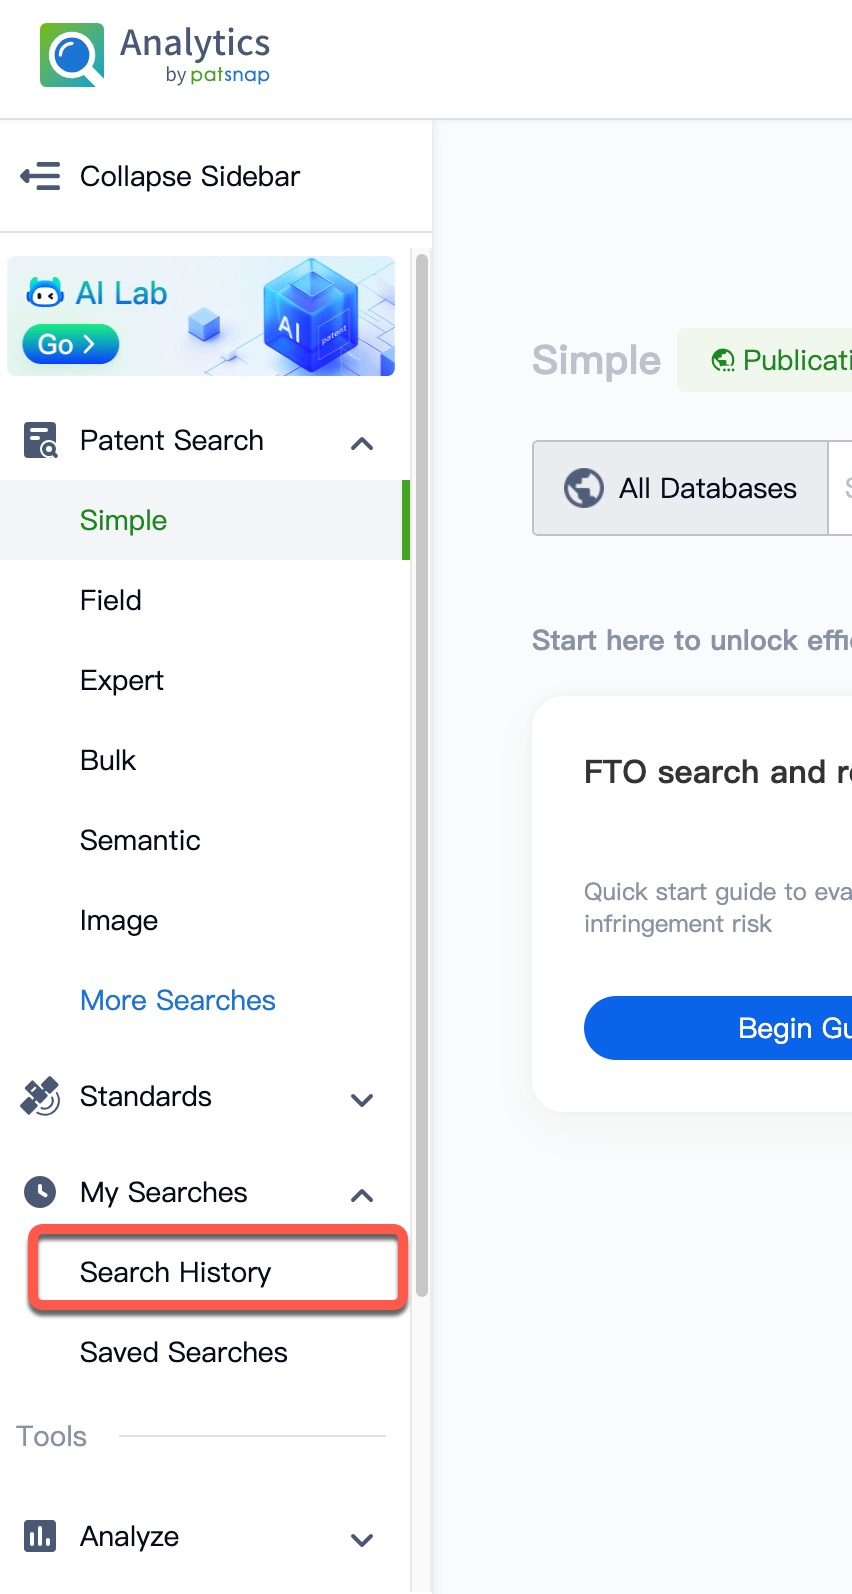Click the My Searches clock icon
This screenshot has height=1594, width=852.
coord(38,1192)
